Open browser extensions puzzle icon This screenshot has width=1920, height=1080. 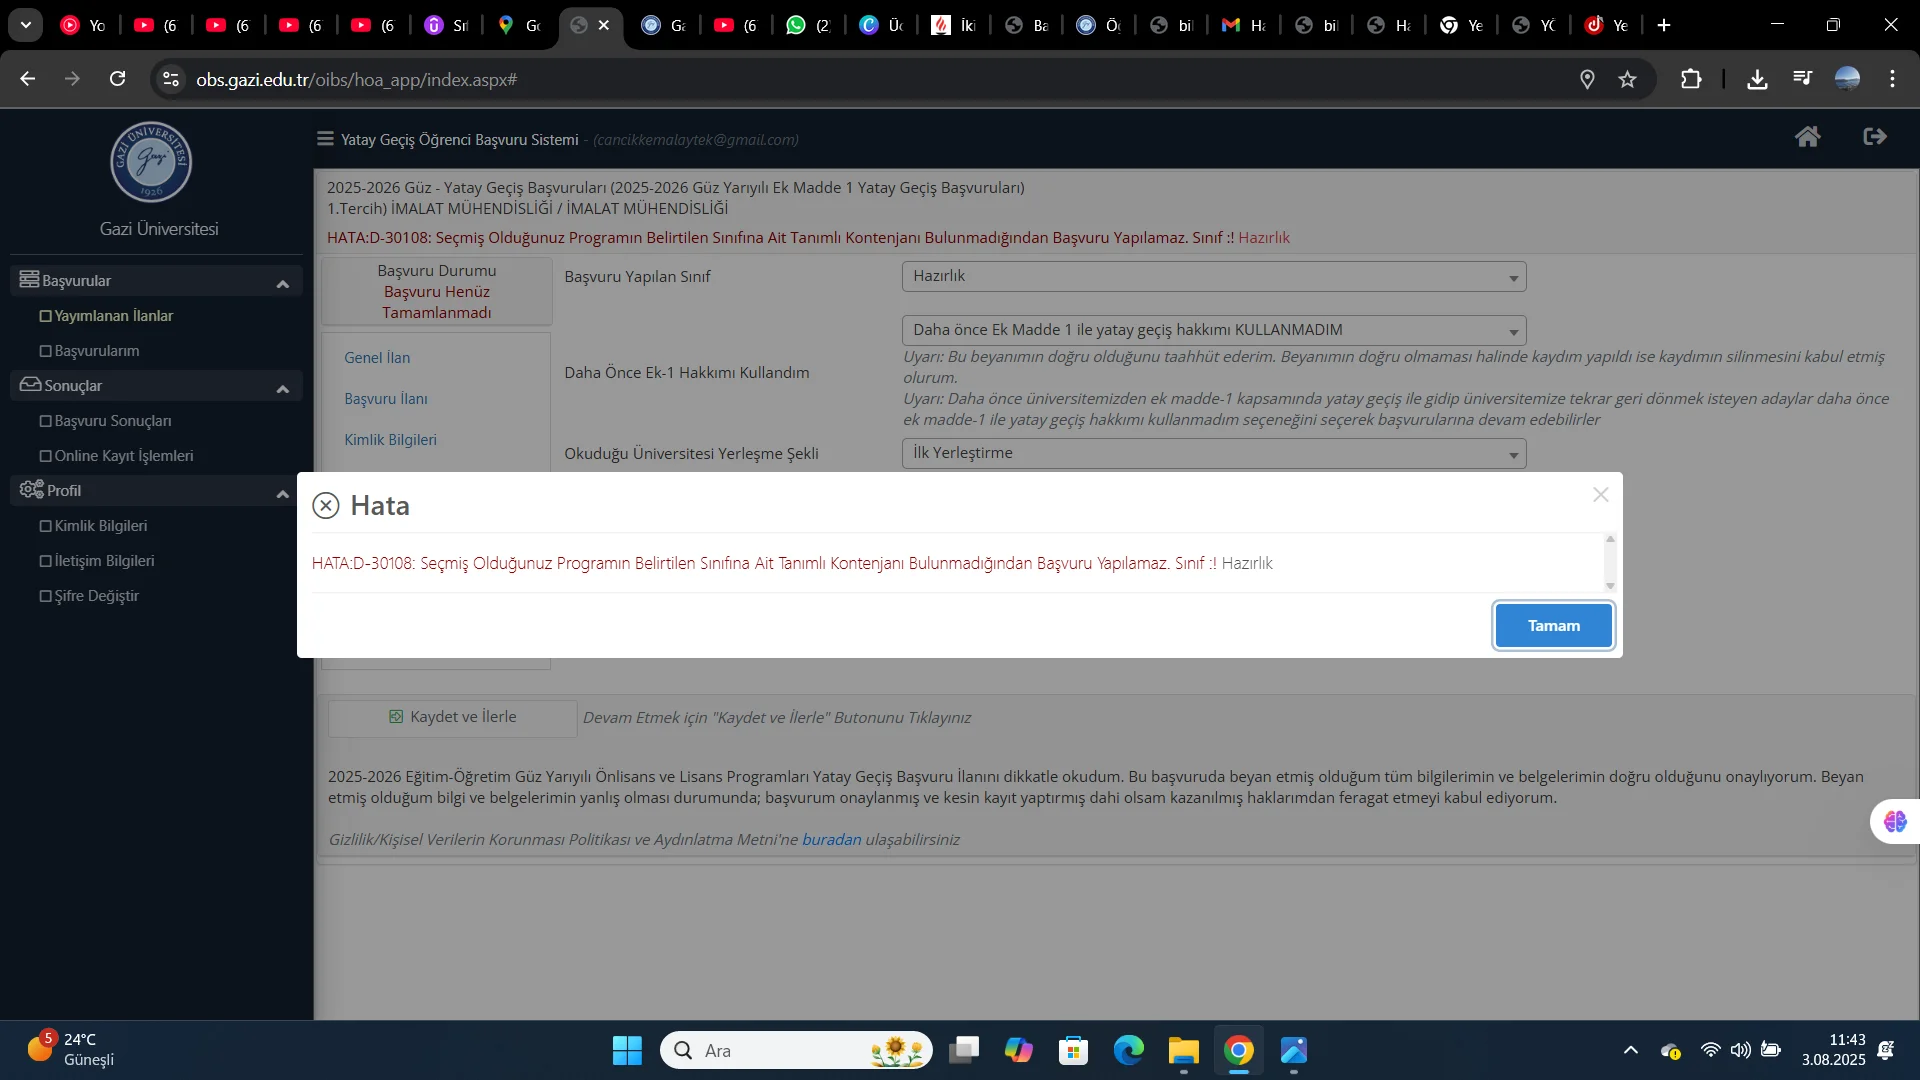point(1691,79)
